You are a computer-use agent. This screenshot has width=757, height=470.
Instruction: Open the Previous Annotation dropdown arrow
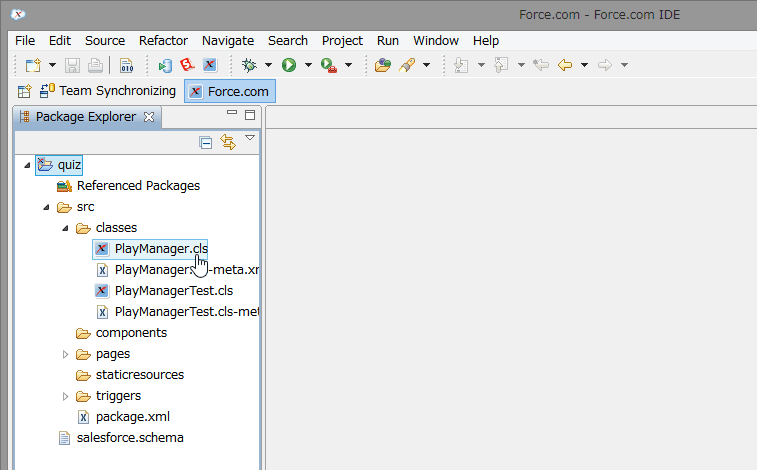(521, 65)
